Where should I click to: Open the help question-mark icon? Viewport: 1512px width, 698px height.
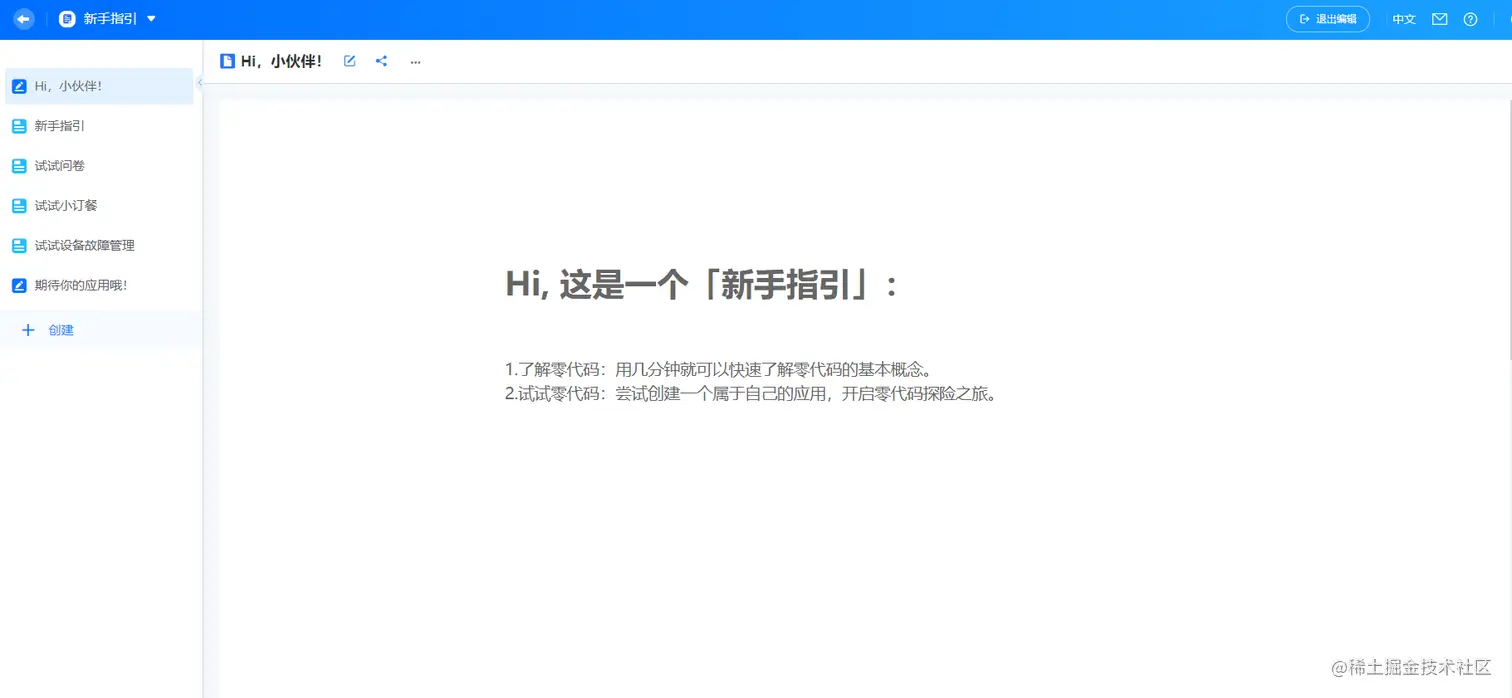click(x=1470, y=18)
